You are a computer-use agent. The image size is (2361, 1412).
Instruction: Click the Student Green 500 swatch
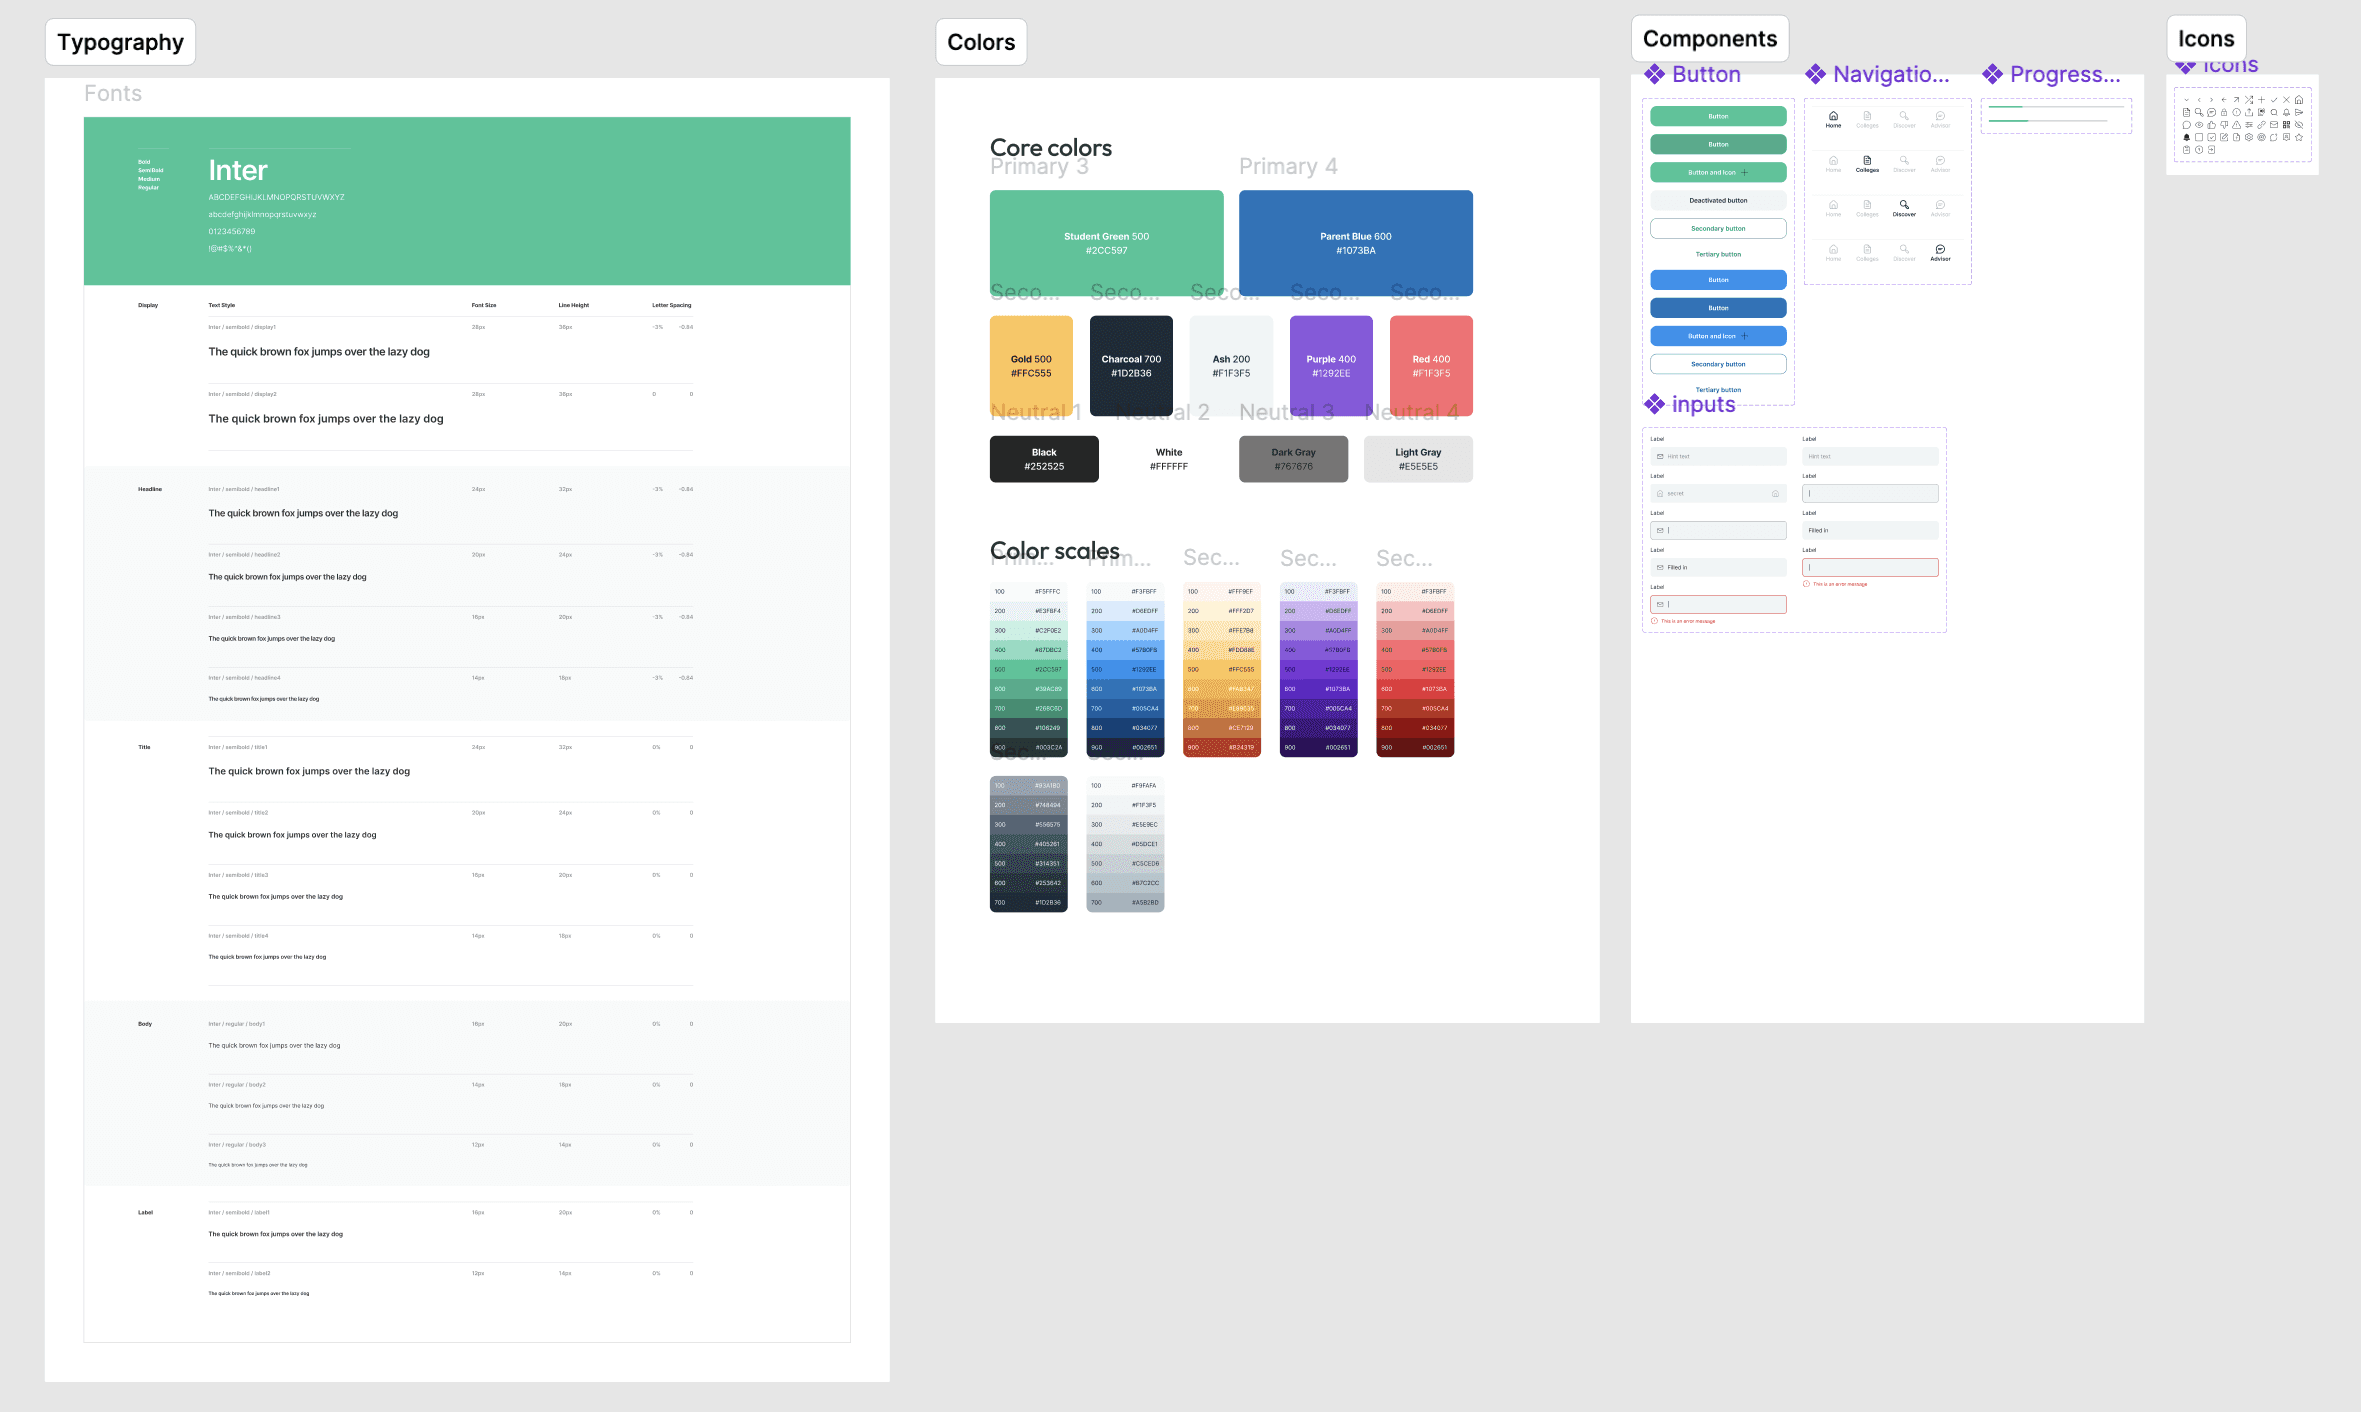point(1106,243)
